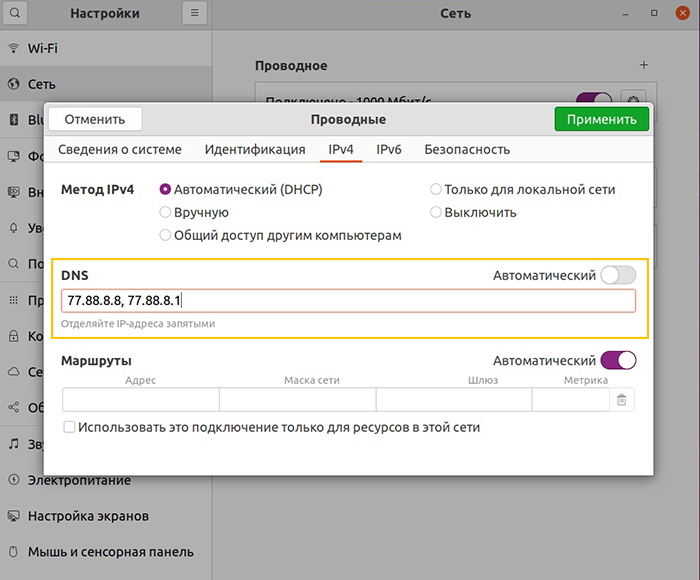Click the plus icon to add wired connection

click(643, 66)
